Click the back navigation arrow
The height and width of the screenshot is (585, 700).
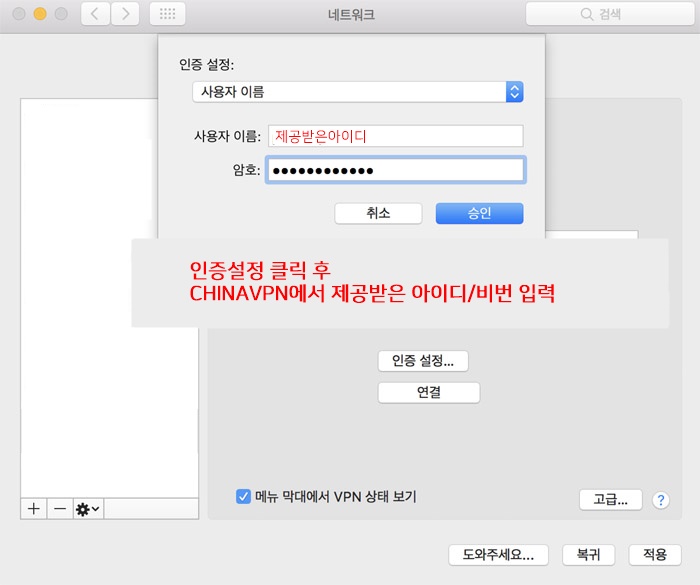pos(95,14)
